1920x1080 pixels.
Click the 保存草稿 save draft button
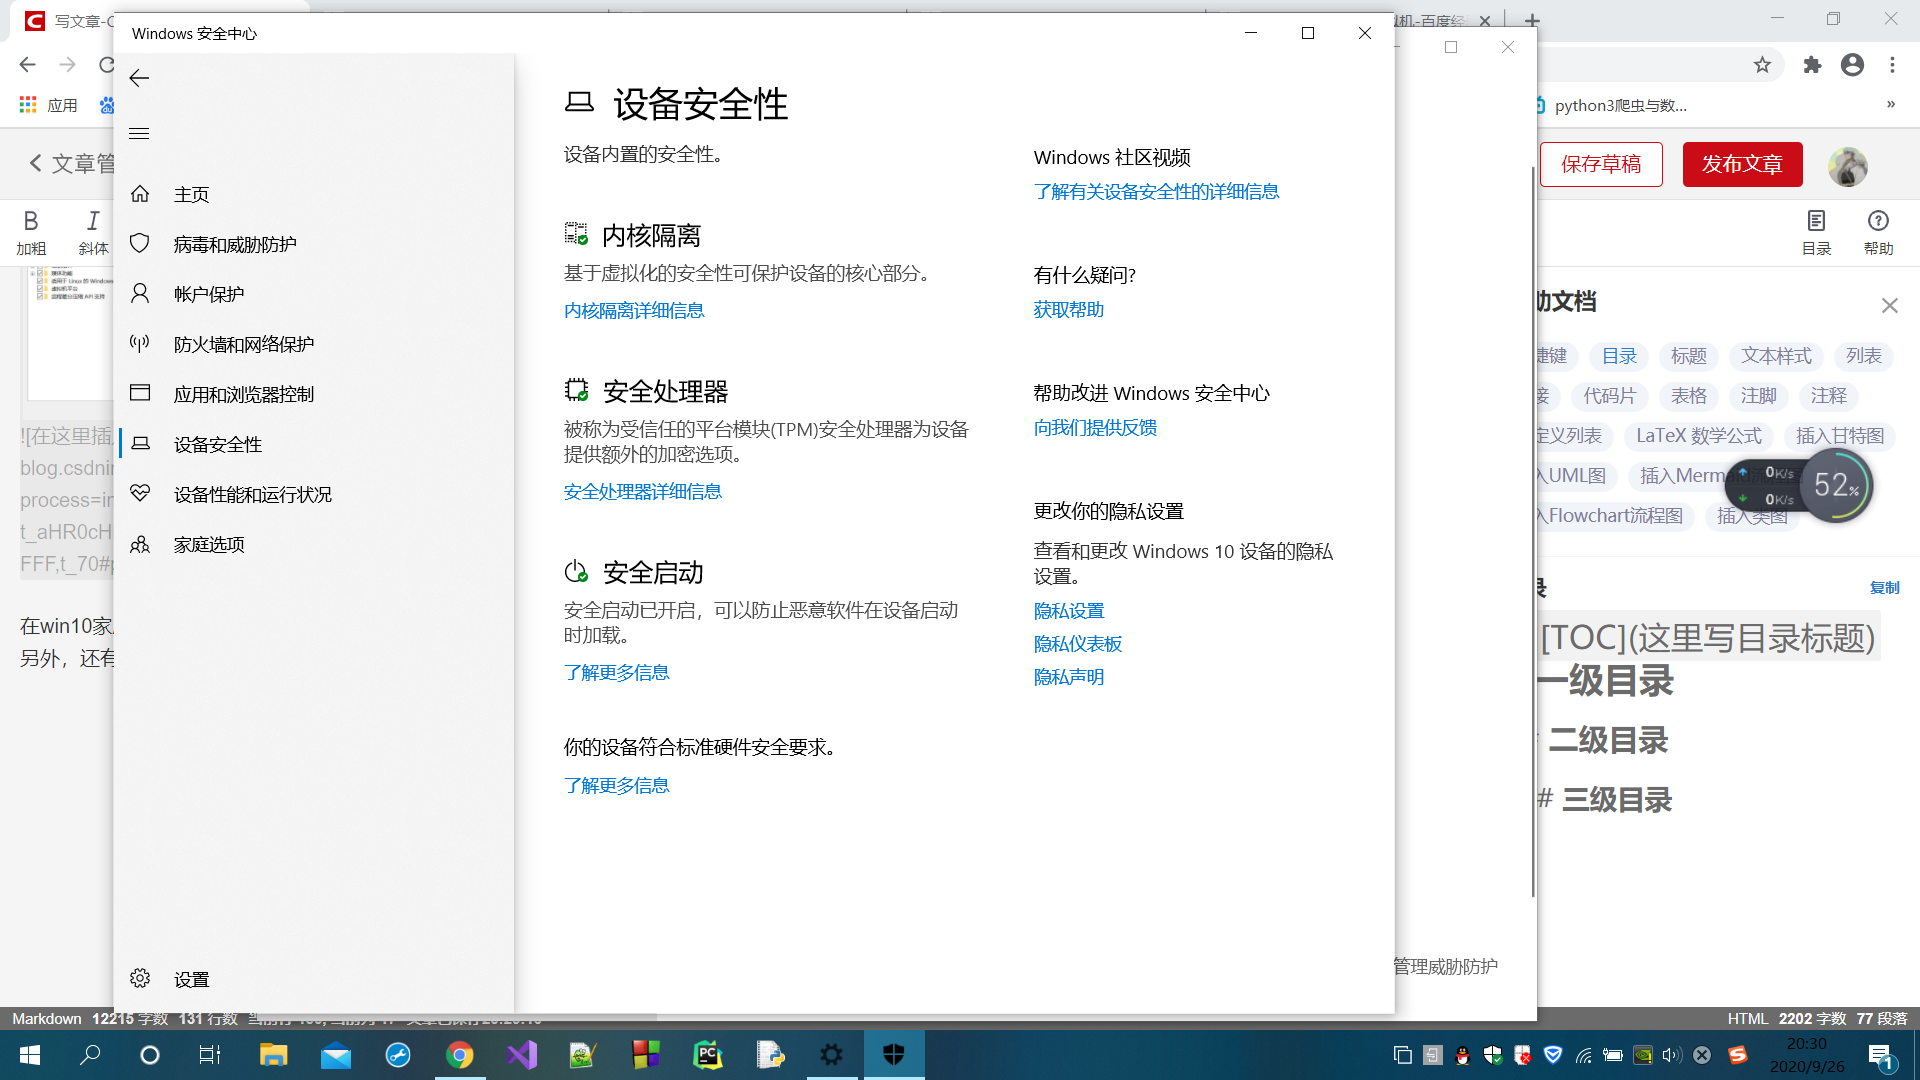click(1601, 165)
